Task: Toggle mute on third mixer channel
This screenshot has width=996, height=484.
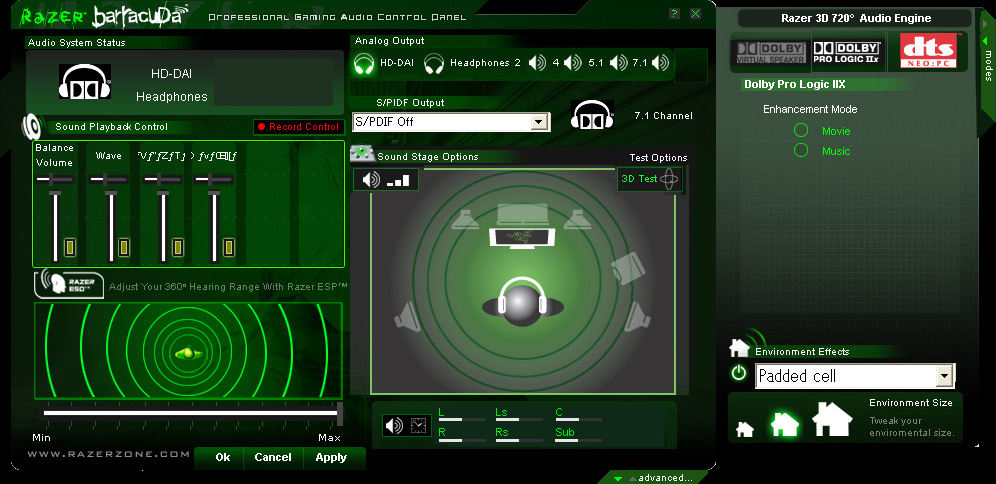Action: coord(178,246)
